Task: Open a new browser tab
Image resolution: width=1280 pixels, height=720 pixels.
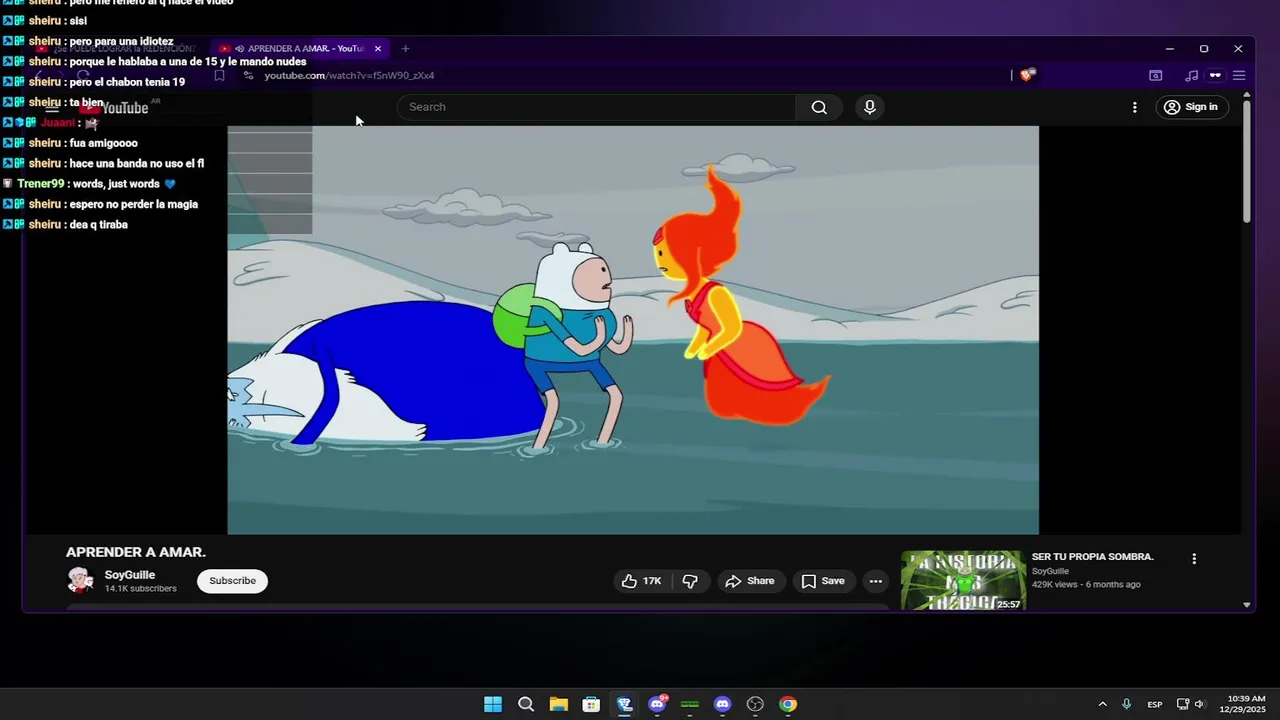Action: click(x=405, y=48)
